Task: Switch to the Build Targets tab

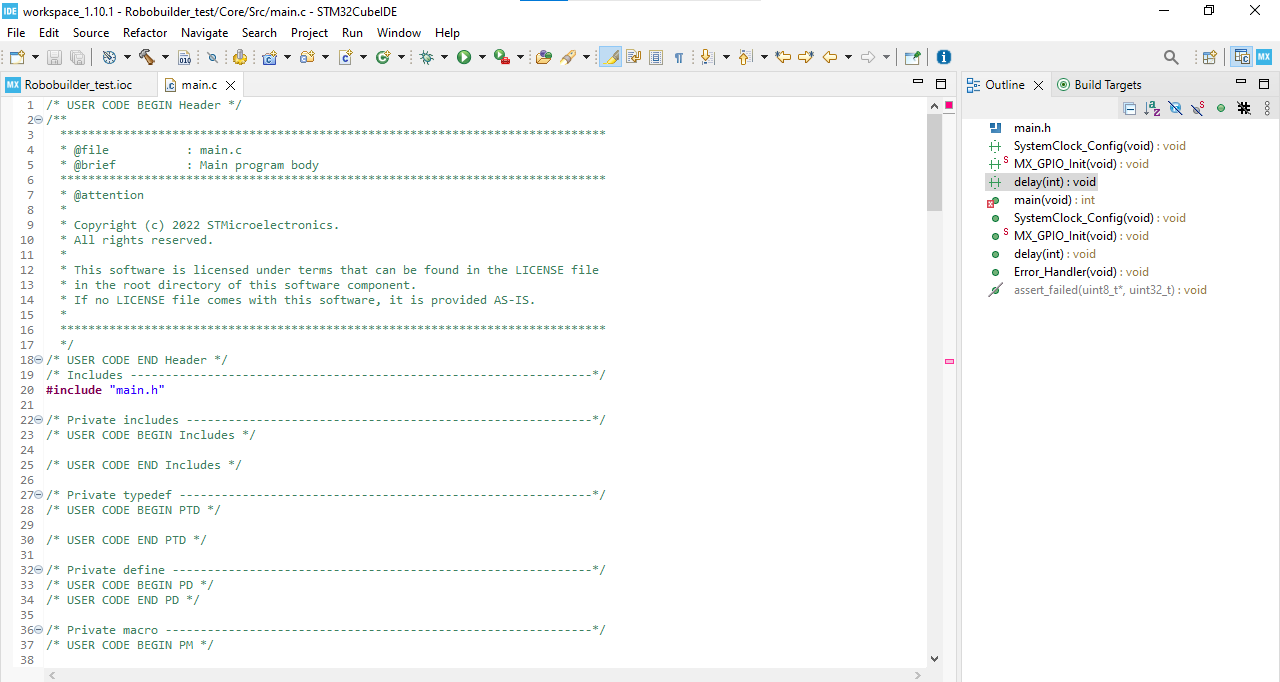Action: pyautogui.click(x=1099, y=85)
